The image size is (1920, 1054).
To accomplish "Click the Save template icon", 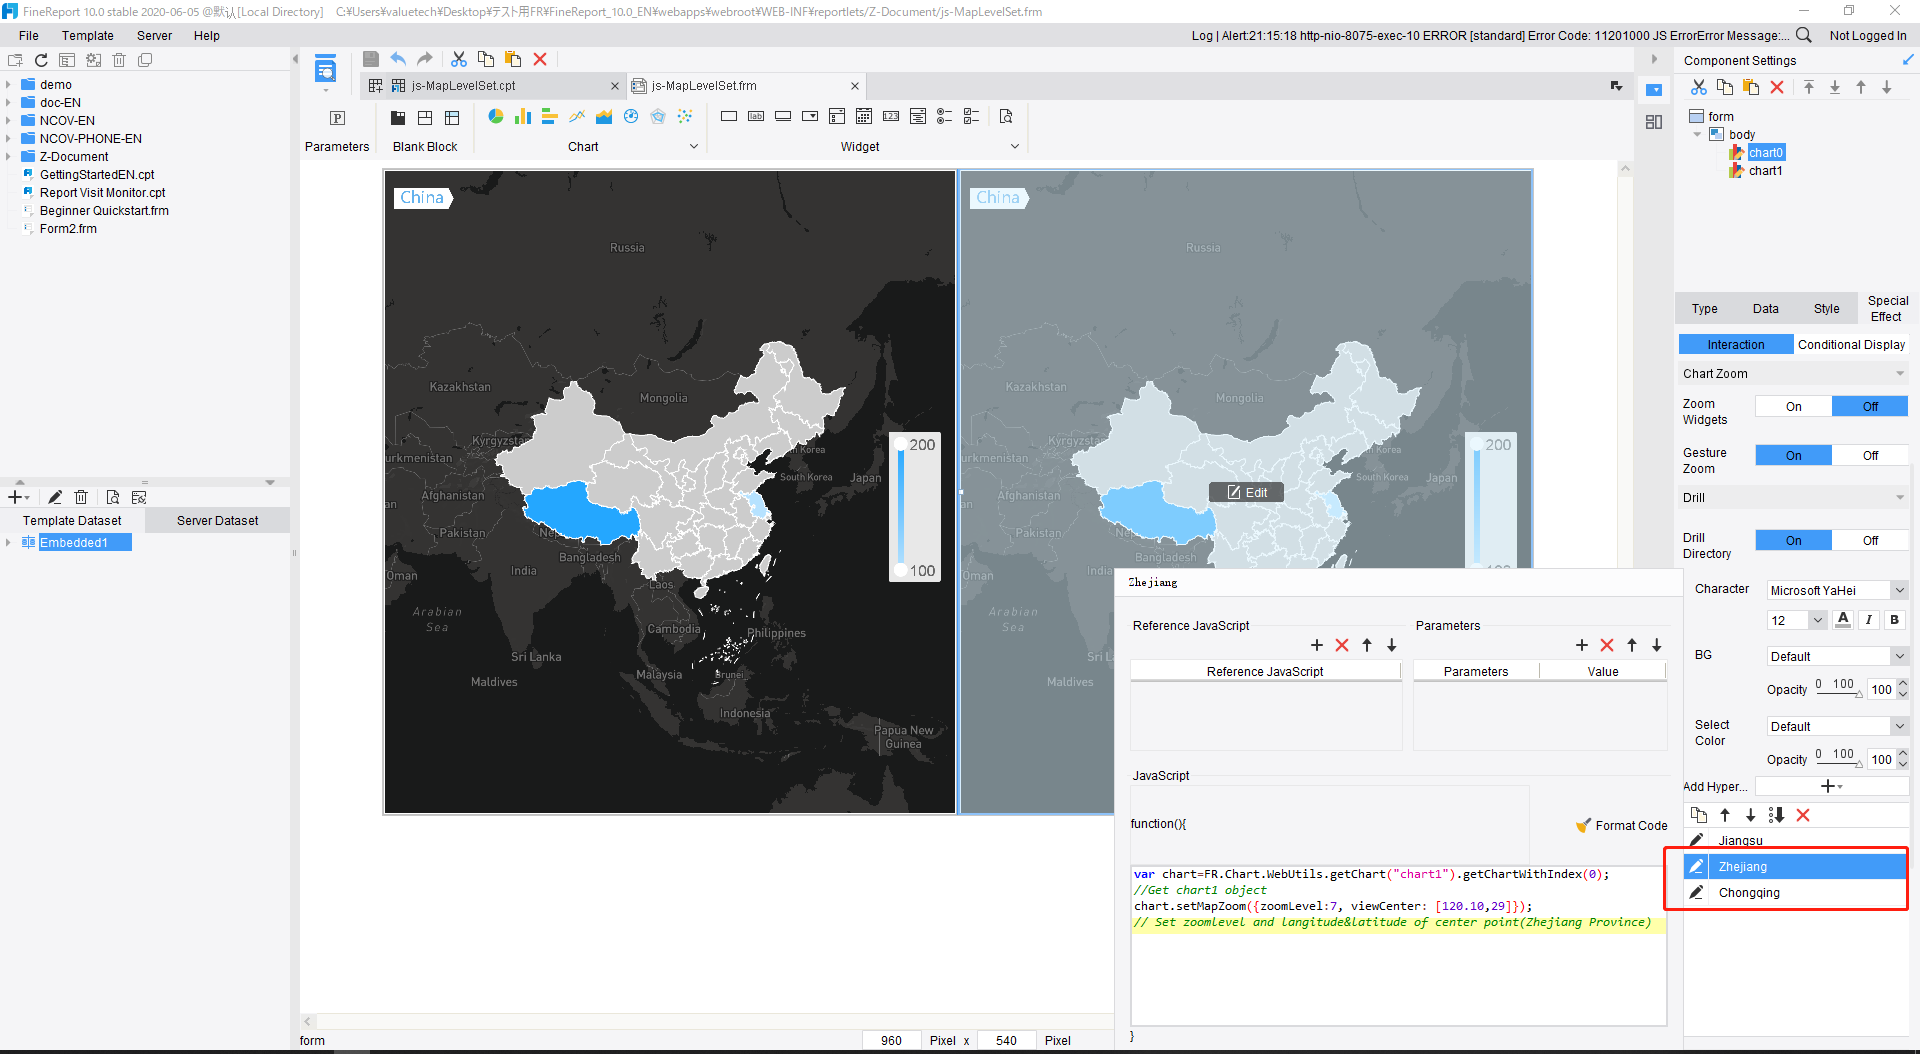I will (370, 59).
